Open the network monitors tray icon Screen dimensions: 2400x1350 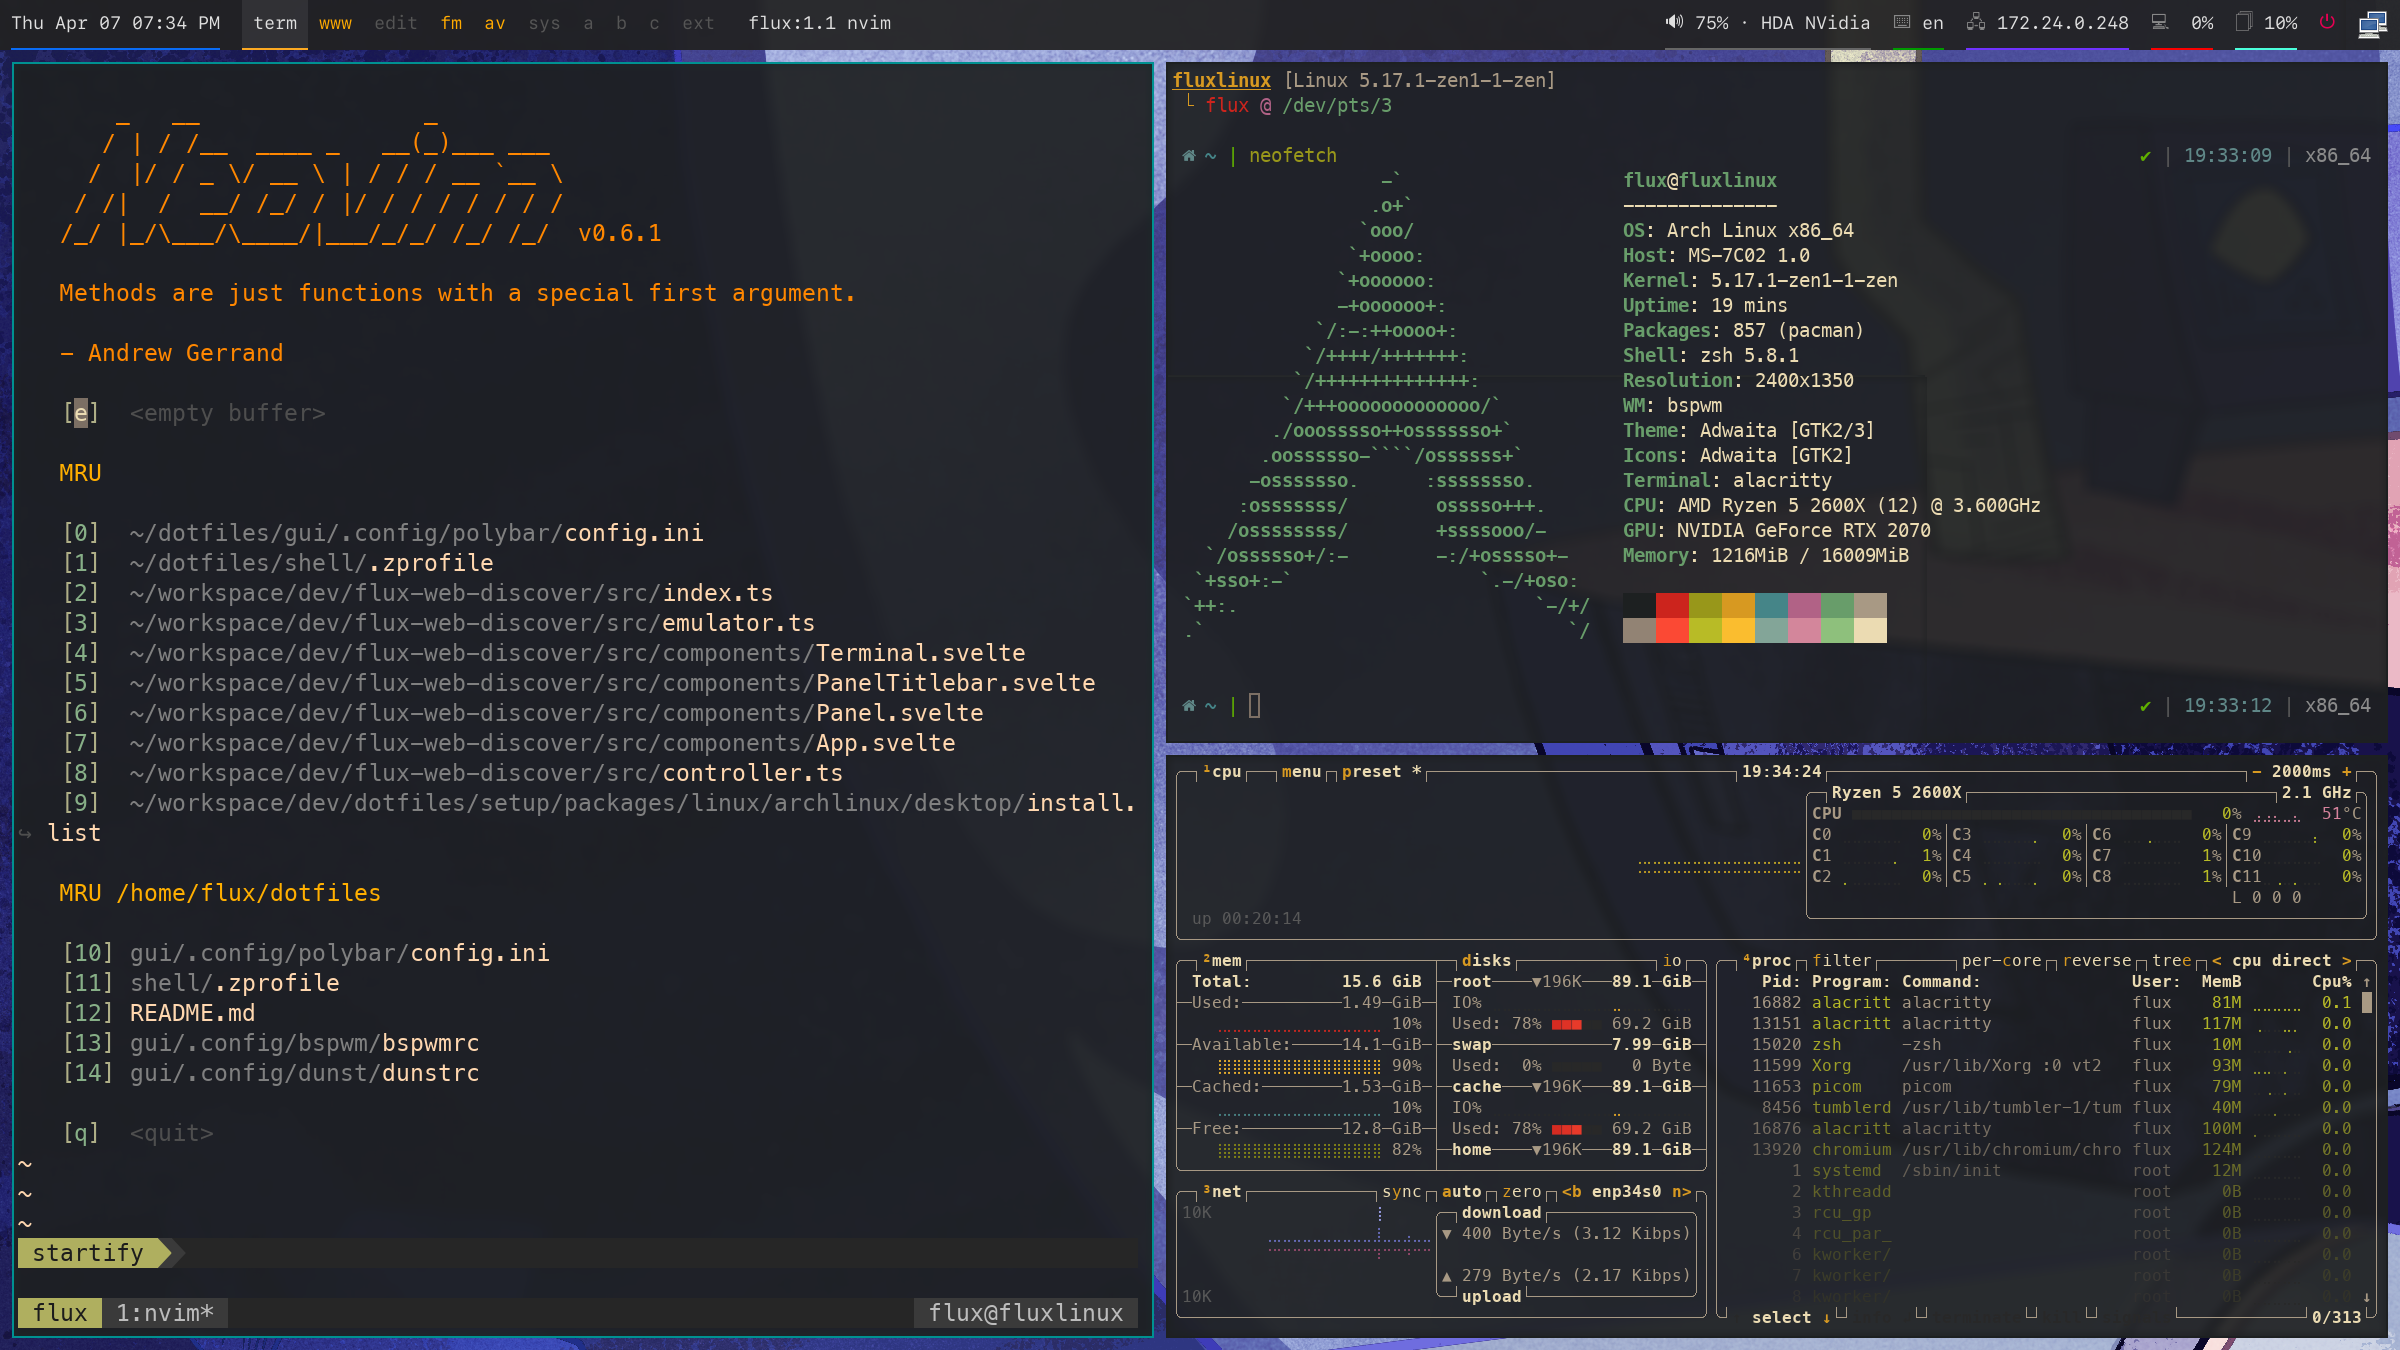pos(2372,24)
